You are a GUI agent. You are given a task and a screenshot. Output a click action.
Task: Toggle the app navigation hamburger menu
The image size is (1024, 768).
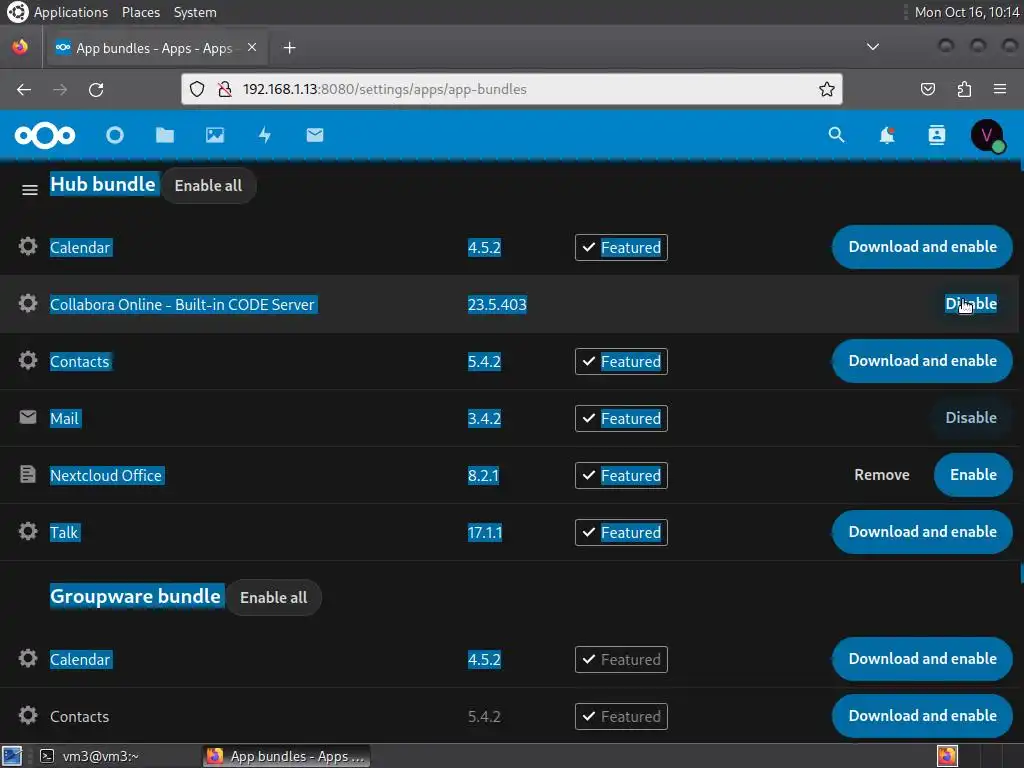pyautogui.click(x=29, y=190)
